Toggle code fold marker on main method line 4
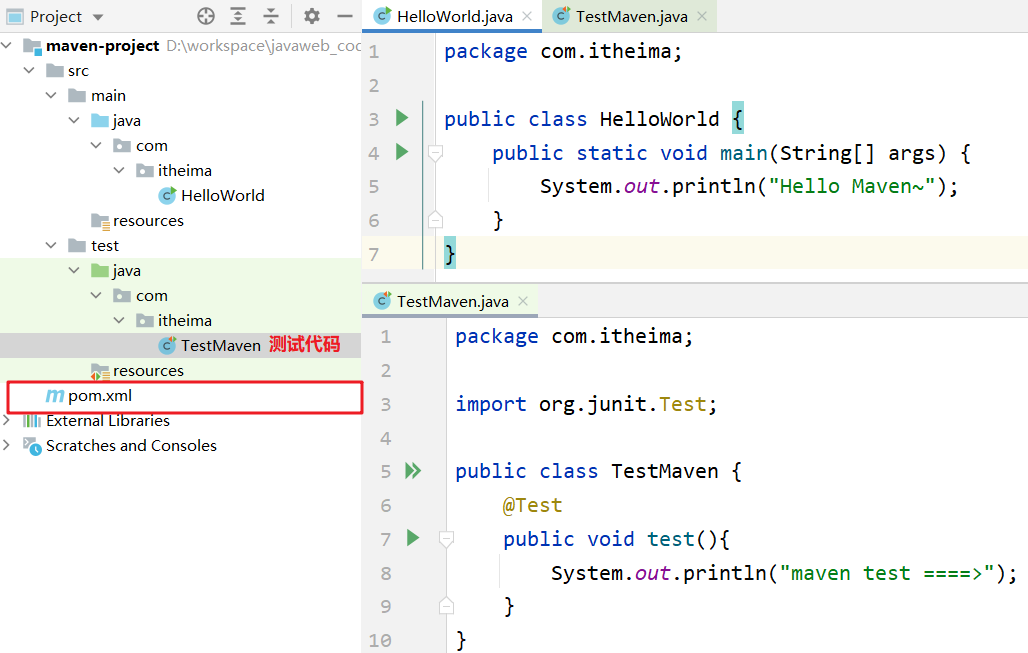Screen dimensions: 1028x653 pos(435,153)
